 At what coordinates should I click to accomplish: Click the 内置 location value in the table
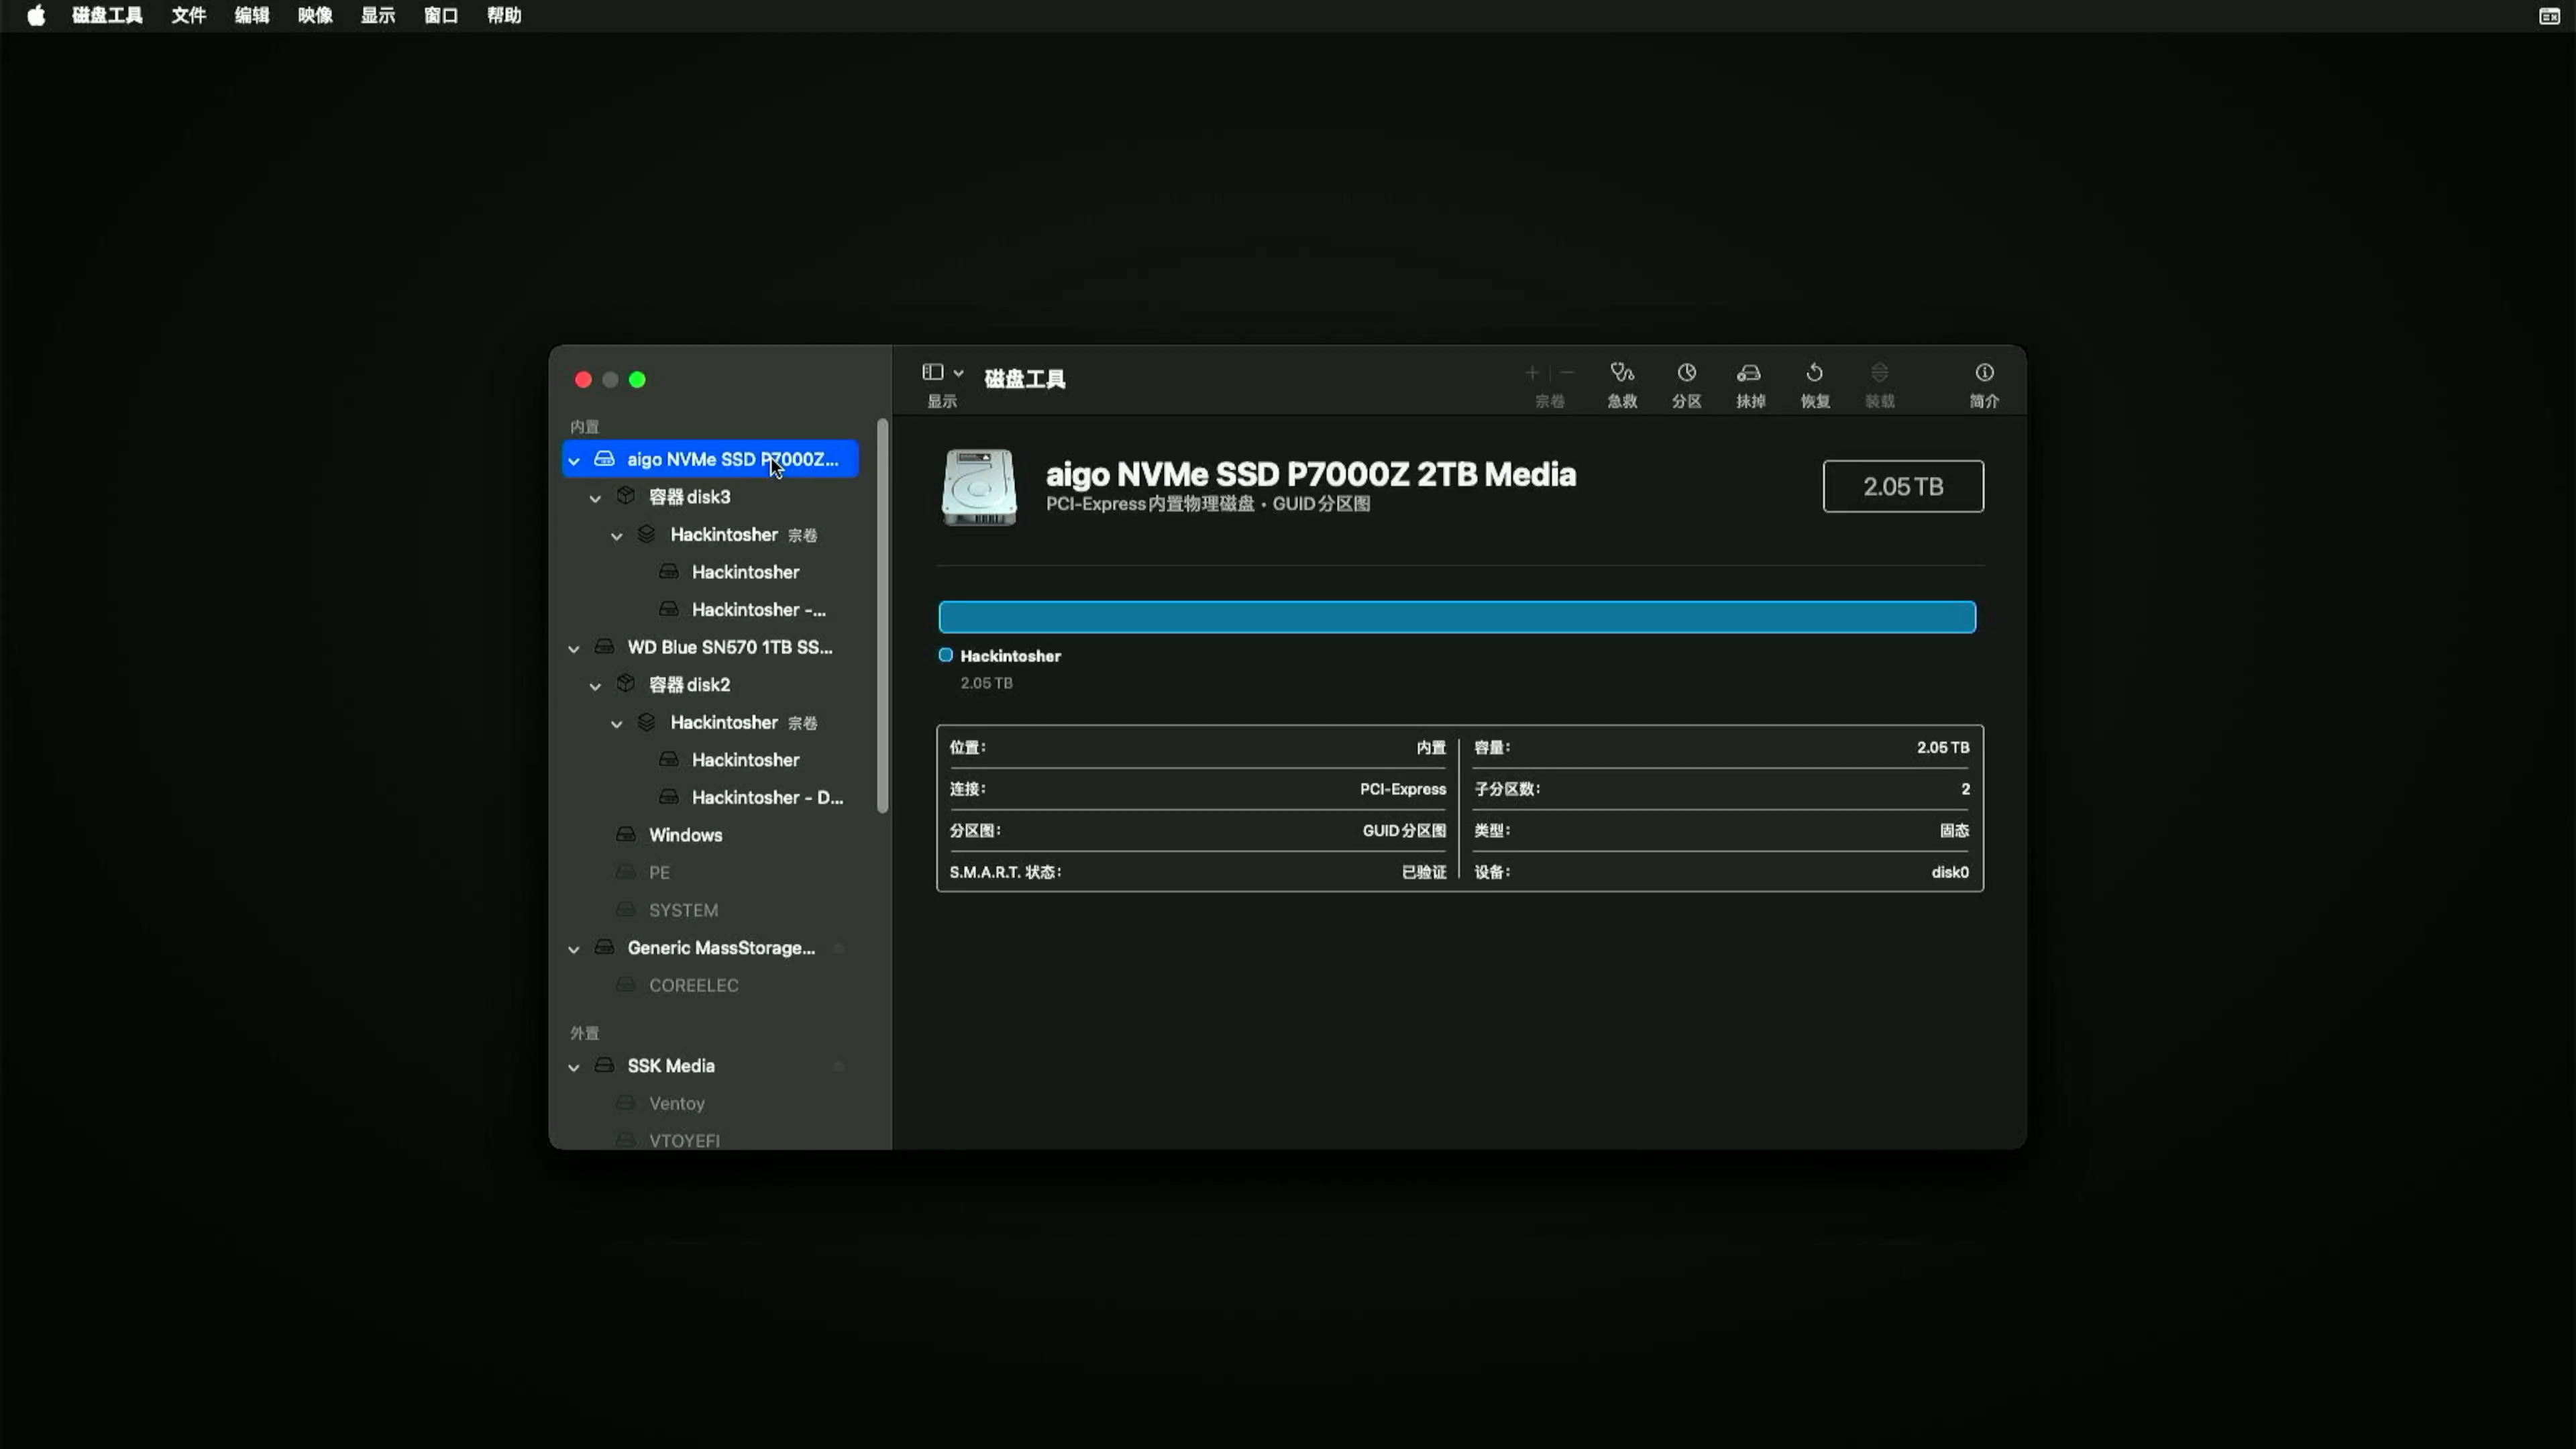1431,747
